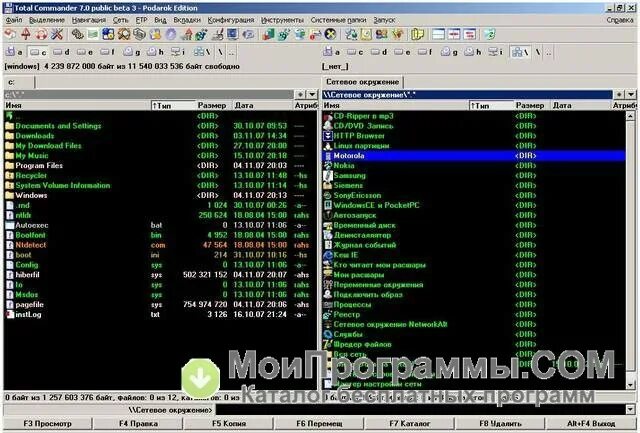This screenshot has width=640, height=433.
Task: Click Network Neighborhood button in right drive bar
Action: (520, 52)
